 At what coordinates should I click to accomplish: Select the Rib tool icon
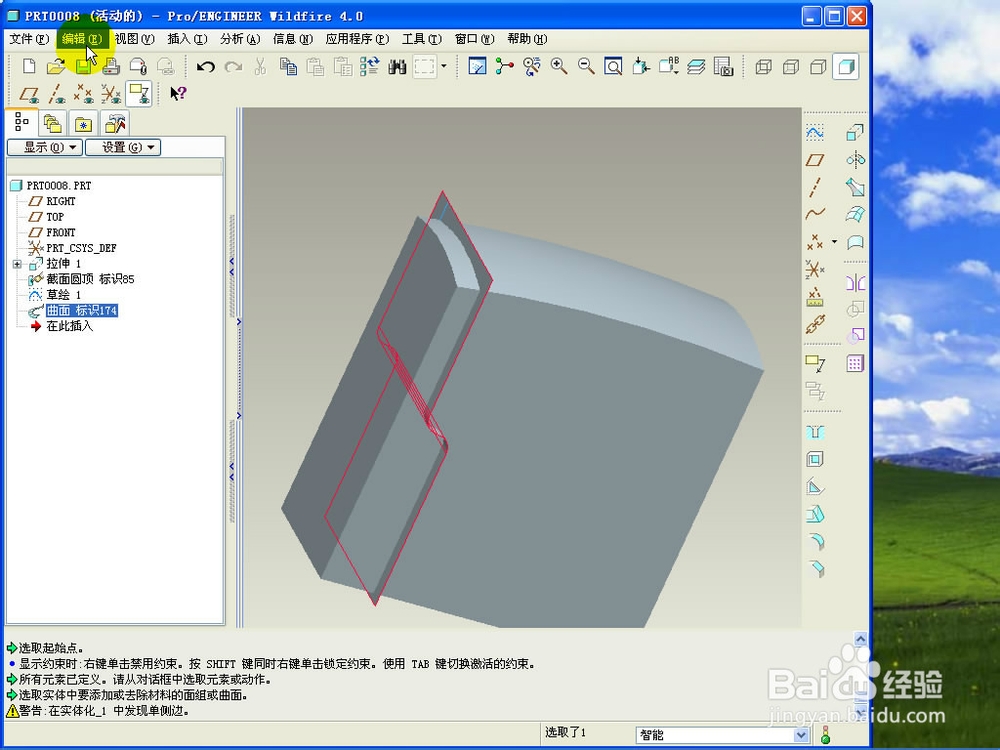(815, 487)
